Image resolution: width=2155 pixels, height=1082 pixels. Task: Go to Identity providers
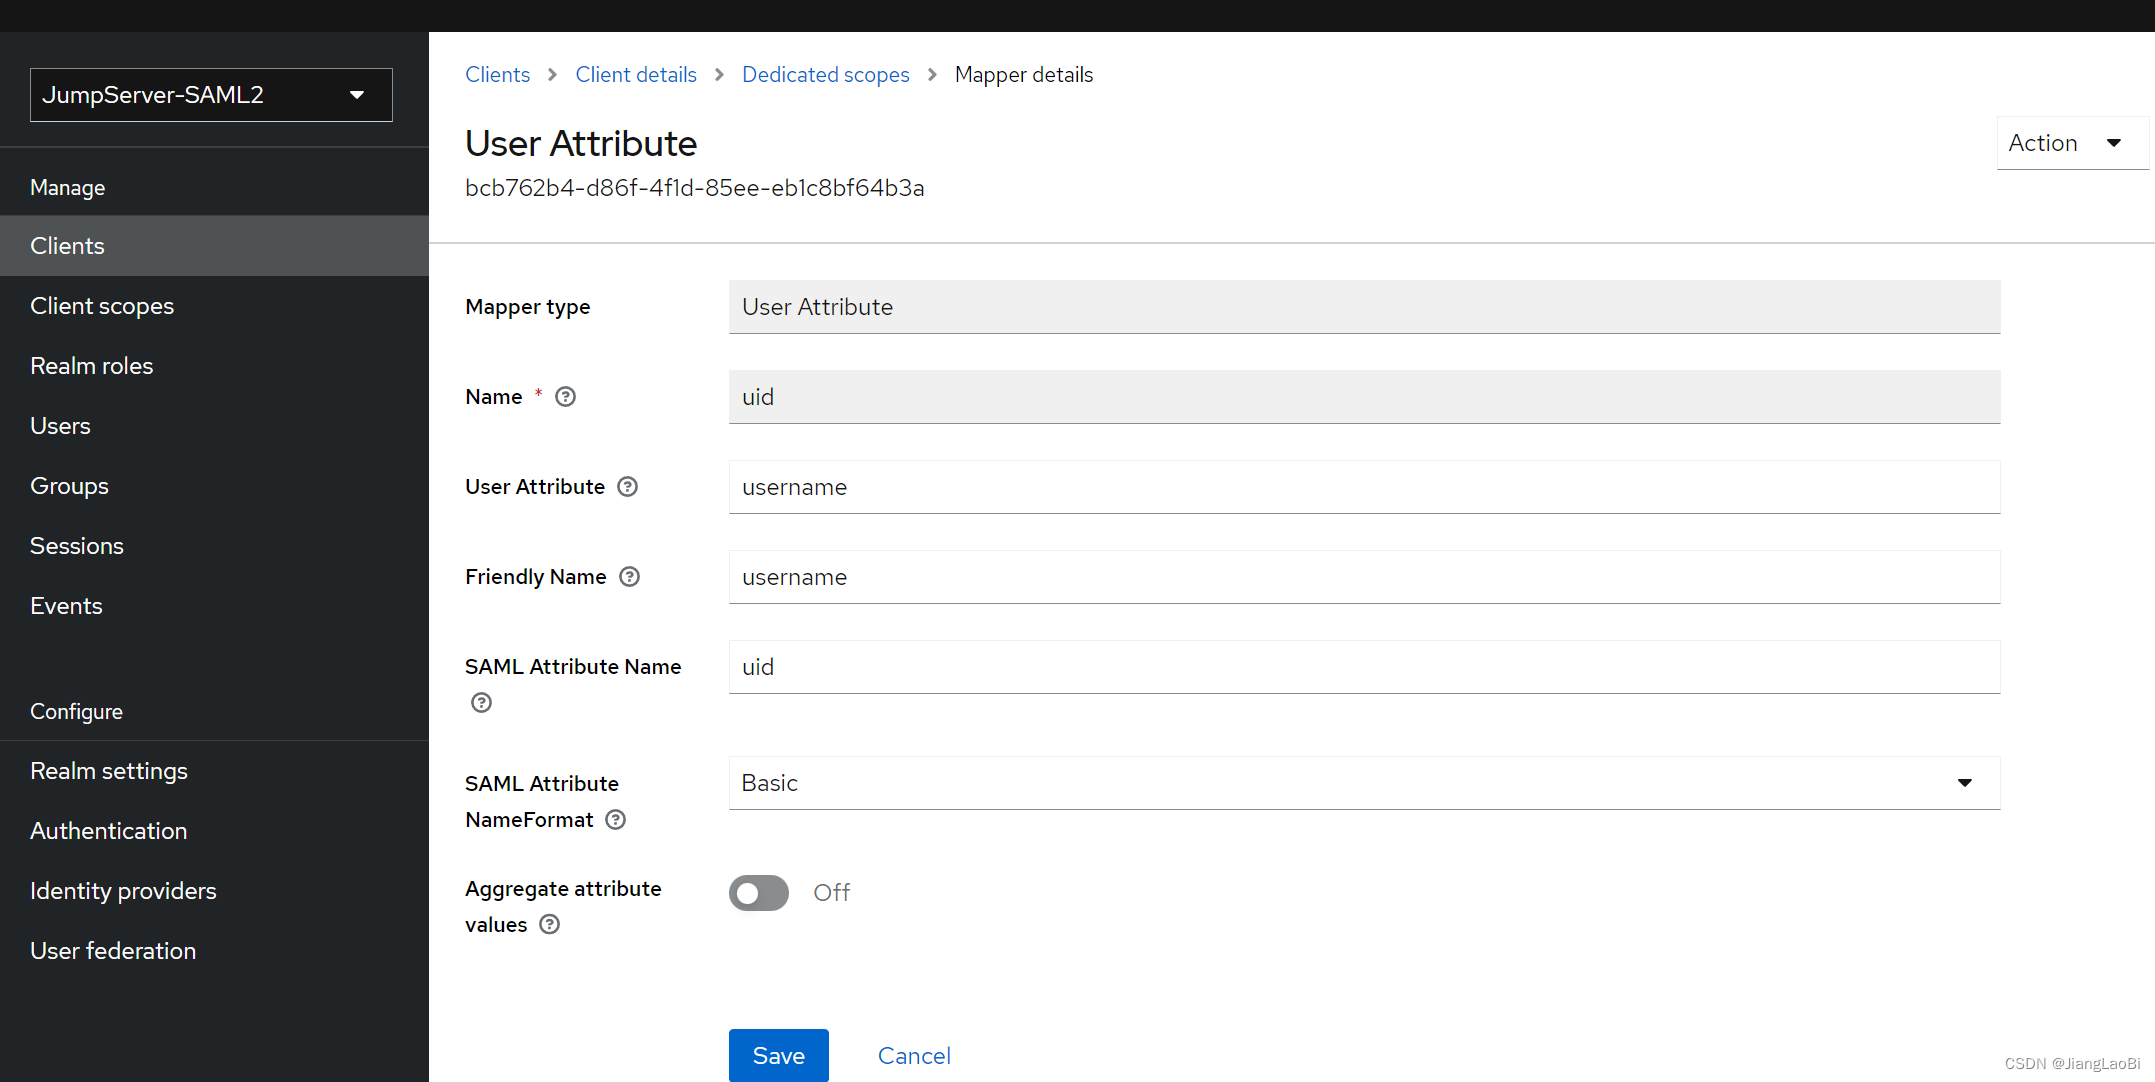tap(123, 890)
